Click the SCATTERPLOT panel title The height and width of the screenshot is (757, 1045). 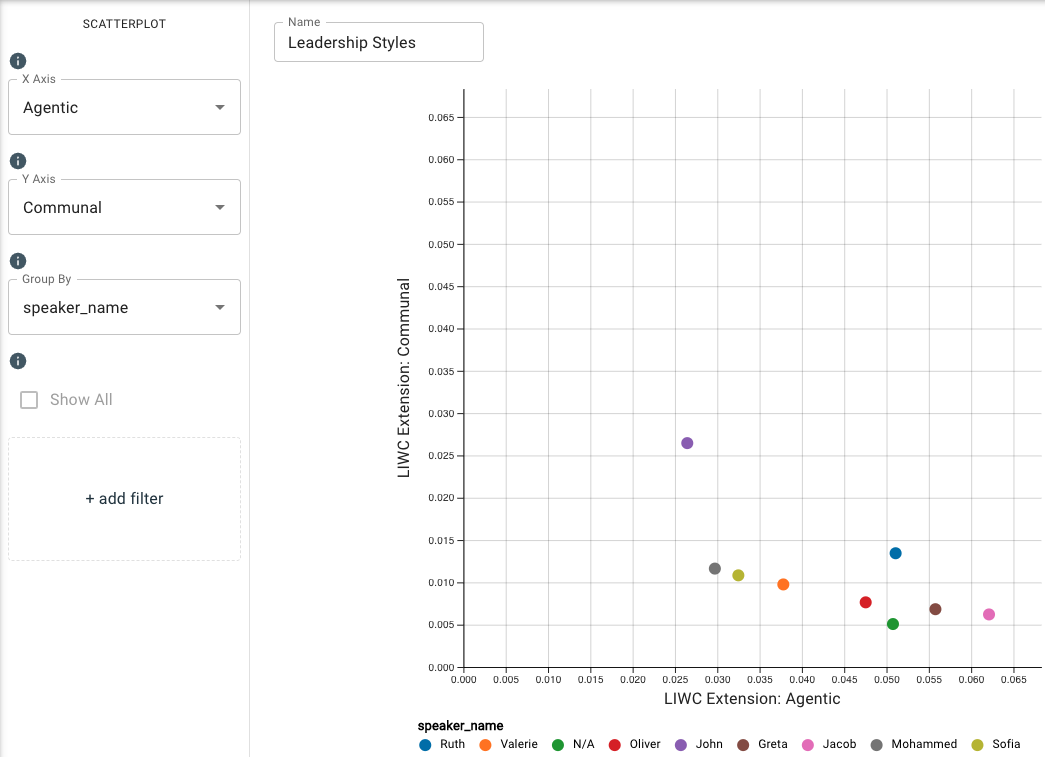pos(123,23)
